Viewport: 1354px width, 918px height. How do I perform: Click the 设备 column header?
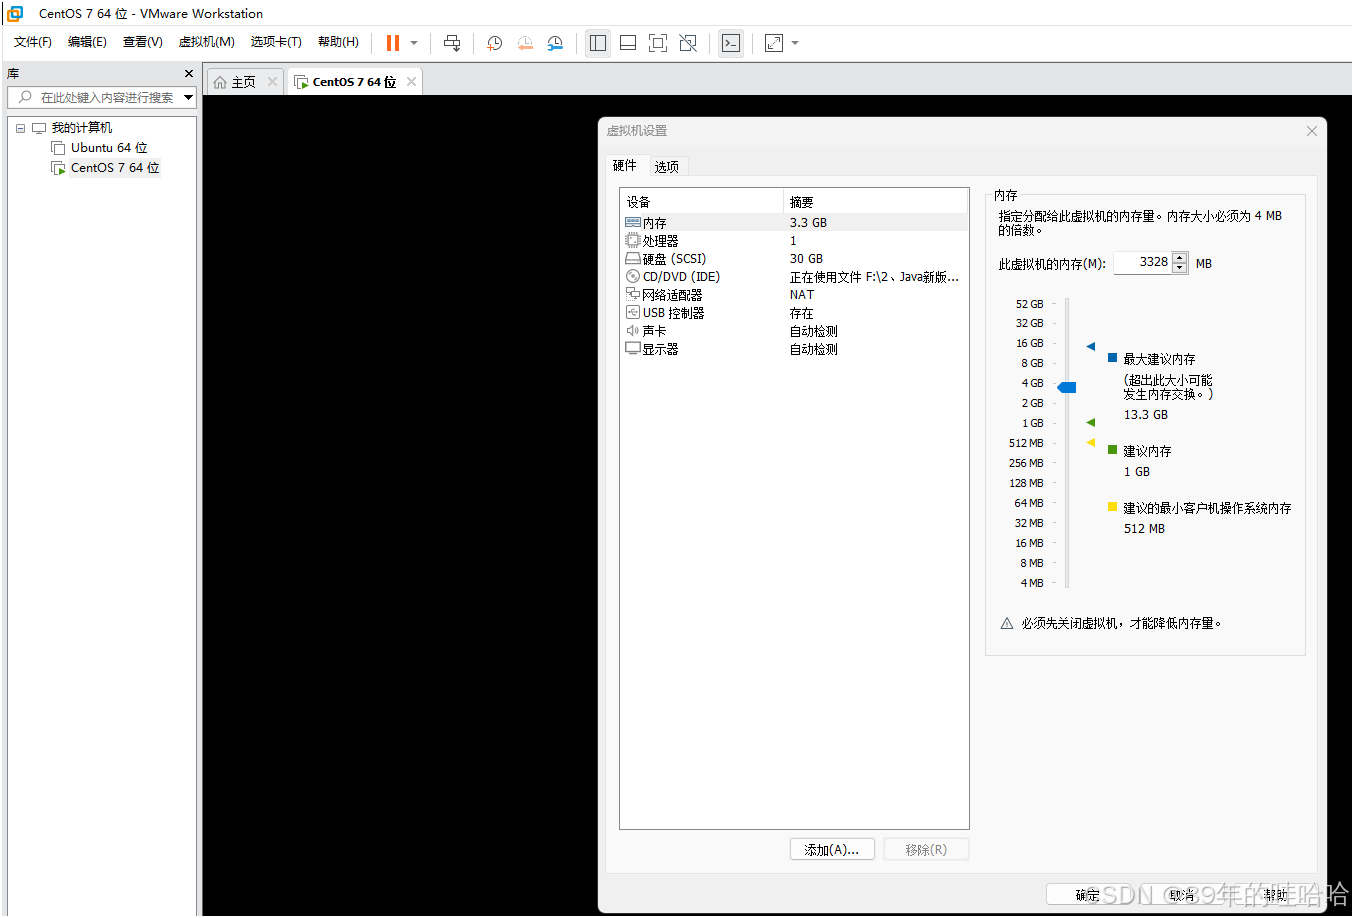click(702, 202)
